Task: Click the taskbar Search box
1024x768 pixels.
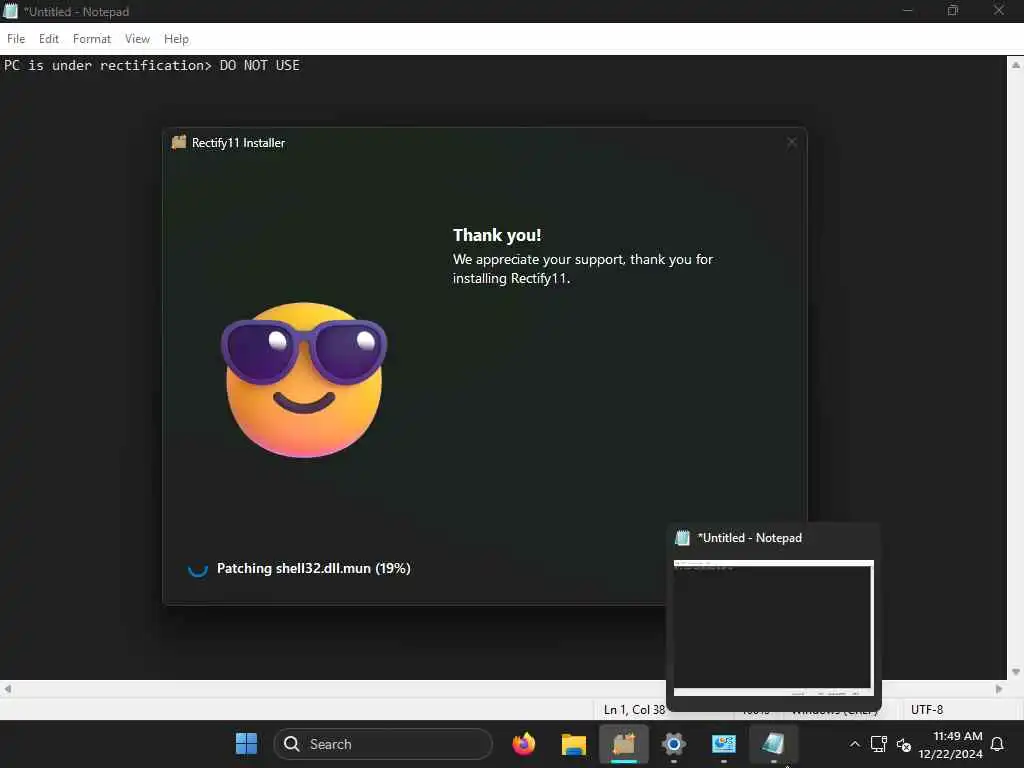Action: 383,744
